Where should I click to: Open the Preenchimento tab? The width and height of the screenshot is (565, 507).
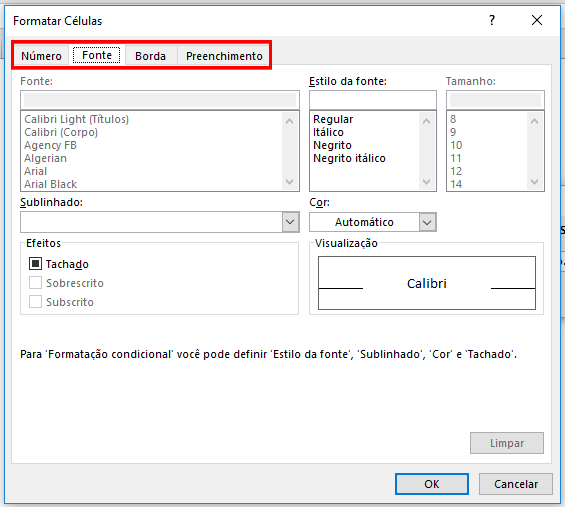[224, 56]
